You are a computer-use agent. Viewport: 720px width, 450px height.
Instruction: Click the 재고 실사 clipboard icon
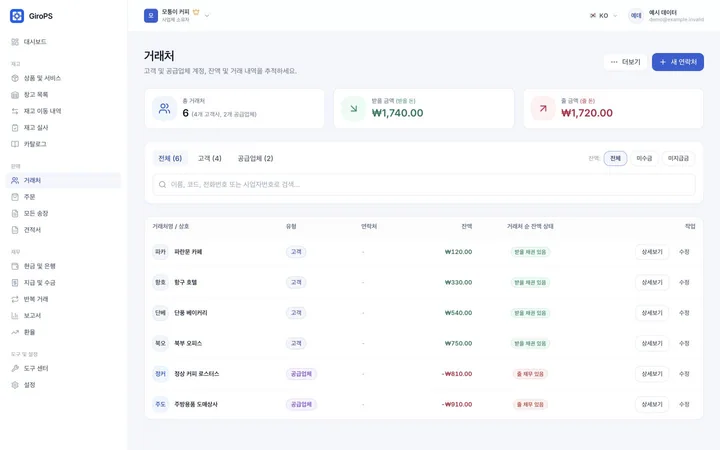pos(15,128)
